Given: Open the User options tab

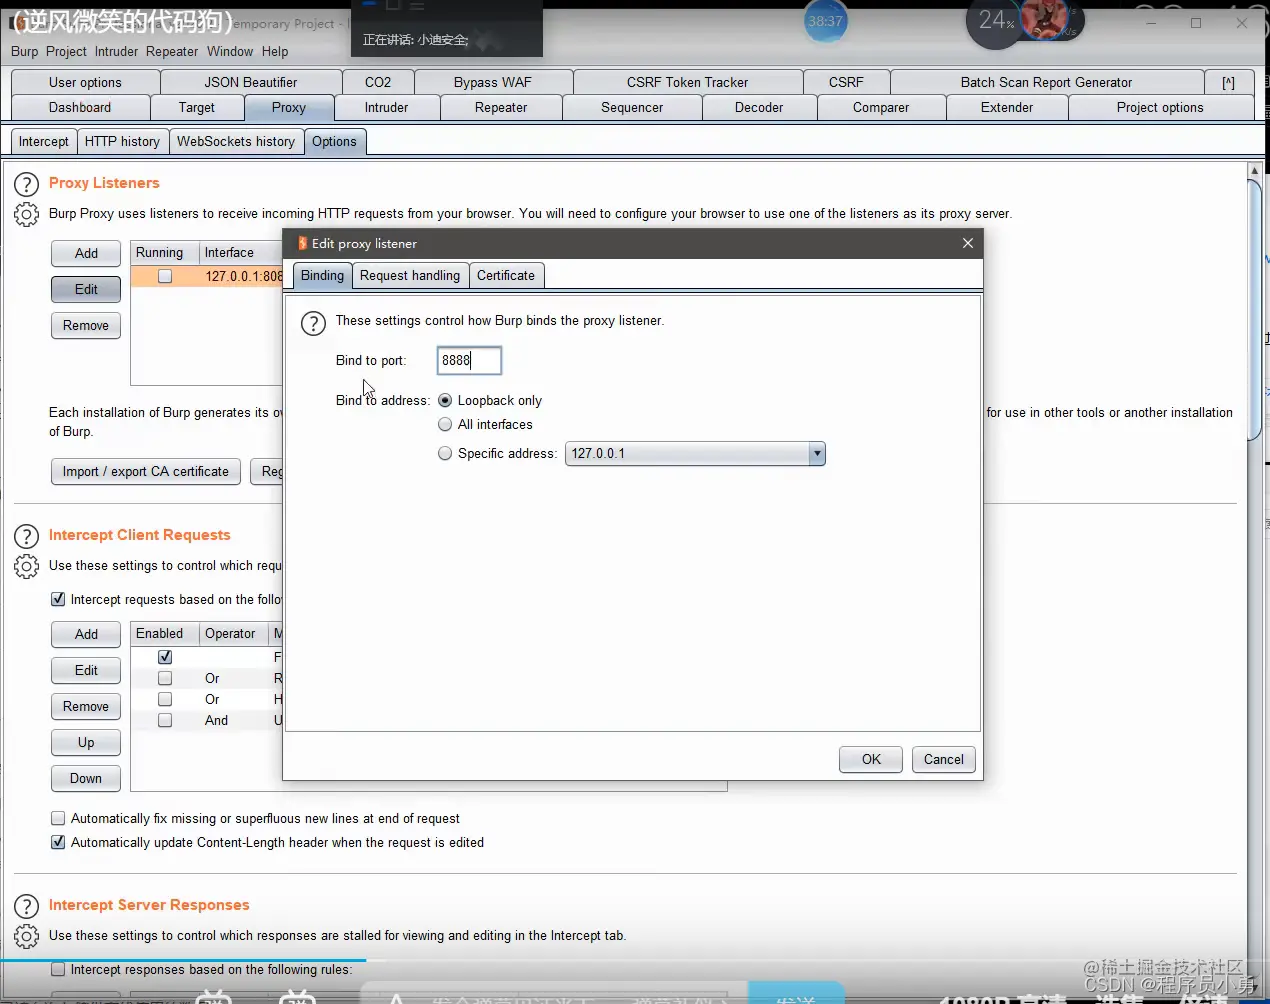Looking at the screenshot, I should click(x=85, y=82).
